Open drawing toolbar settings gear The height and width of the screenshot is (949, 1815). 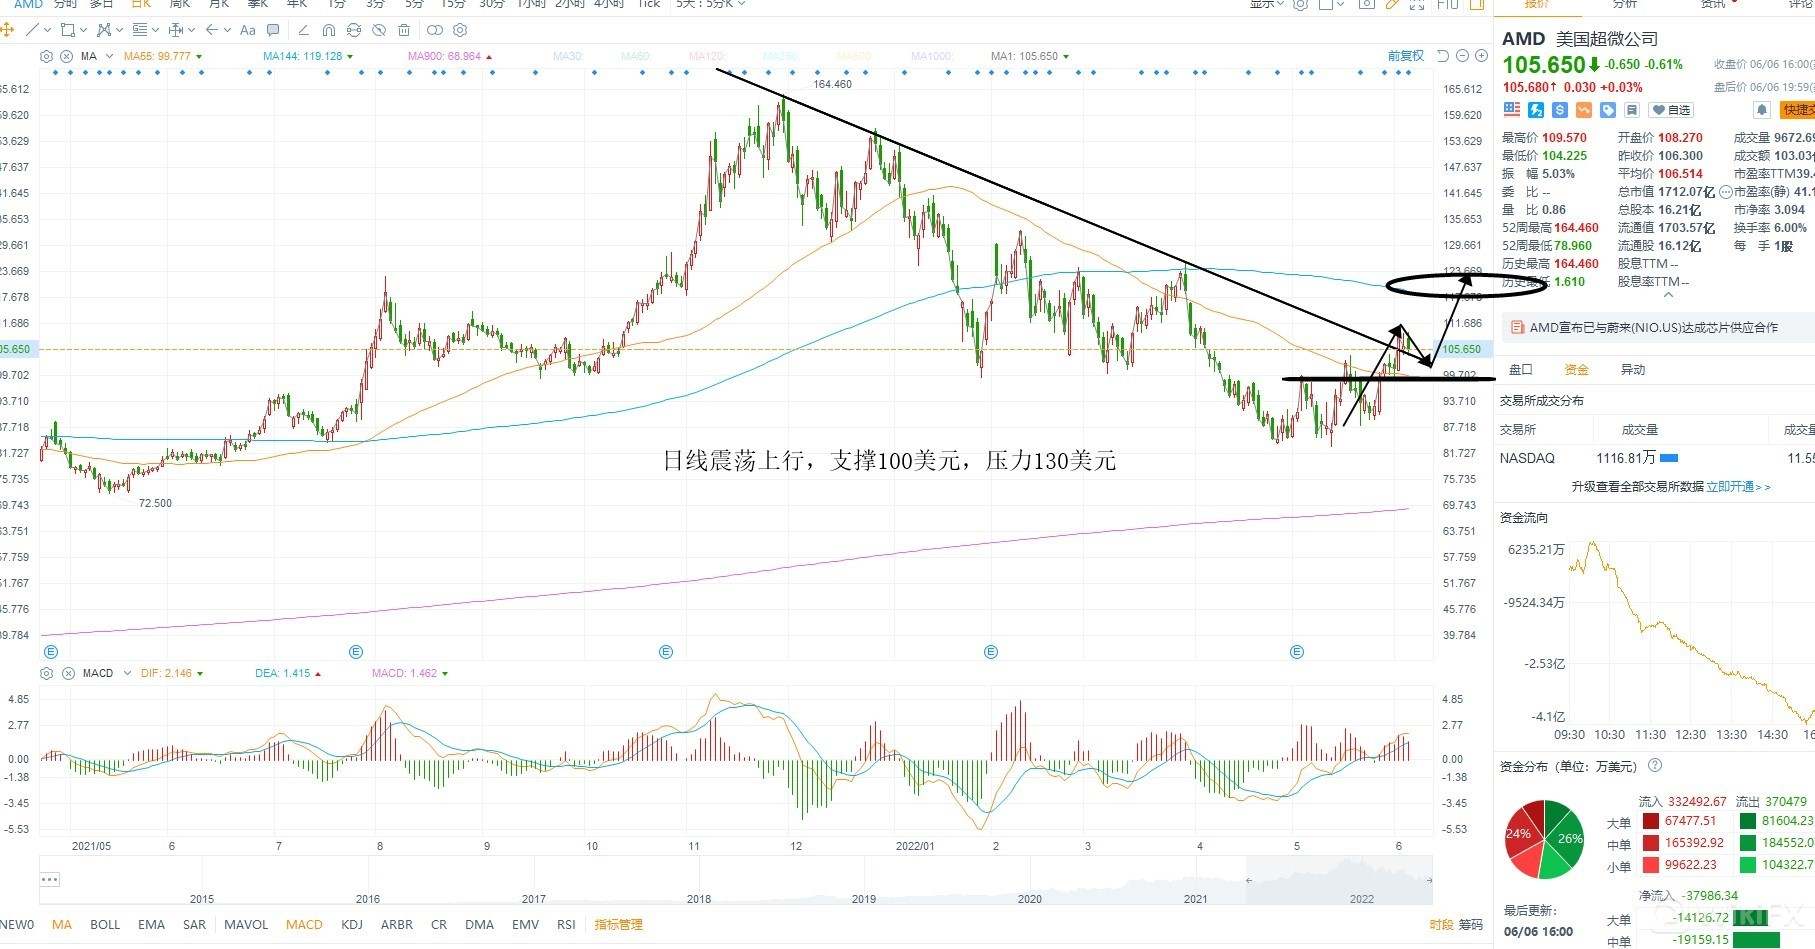tap(460, 30)
